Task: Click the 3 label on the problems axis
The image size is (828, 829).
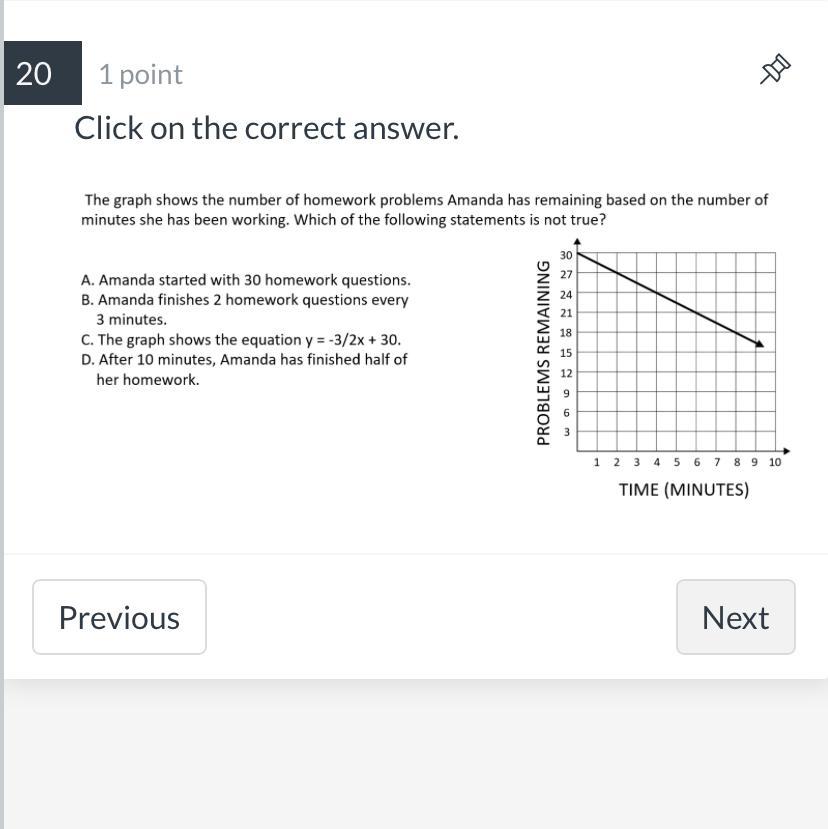Action: [566, 432]
